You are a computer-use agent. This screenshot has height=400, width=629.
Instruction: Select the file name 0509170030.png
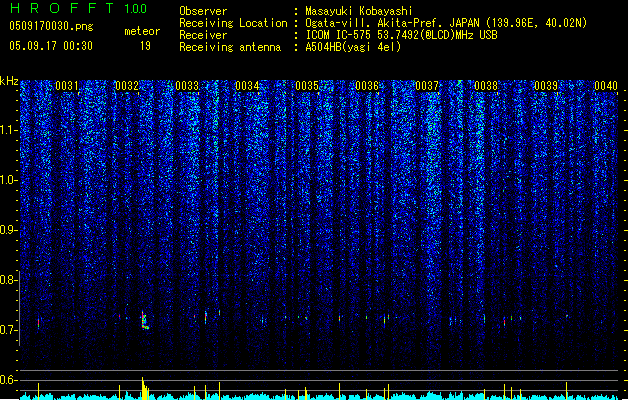[51, 26]
